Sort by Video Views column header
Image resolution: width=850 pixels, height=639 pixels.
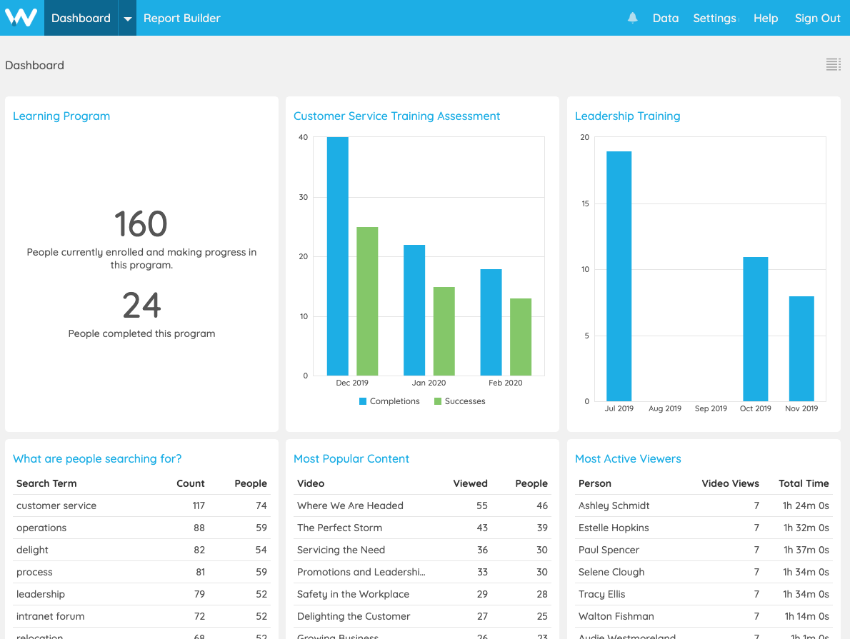[x=730, y=483]
